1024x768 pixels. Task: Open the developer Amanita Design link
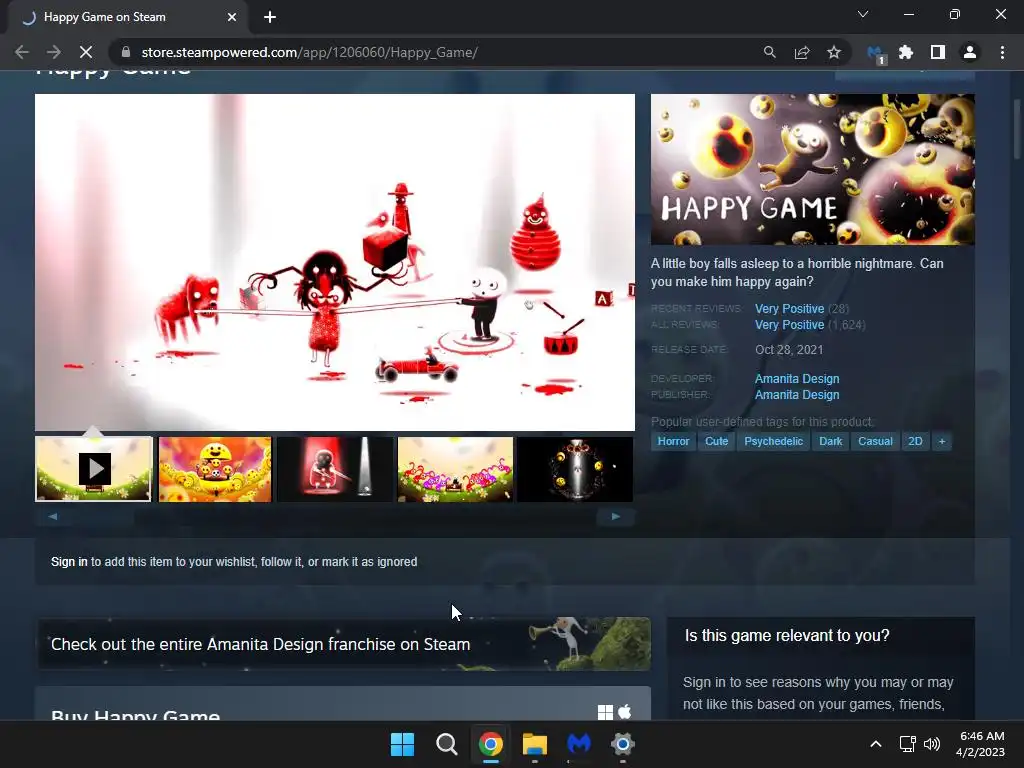[797, 379]
